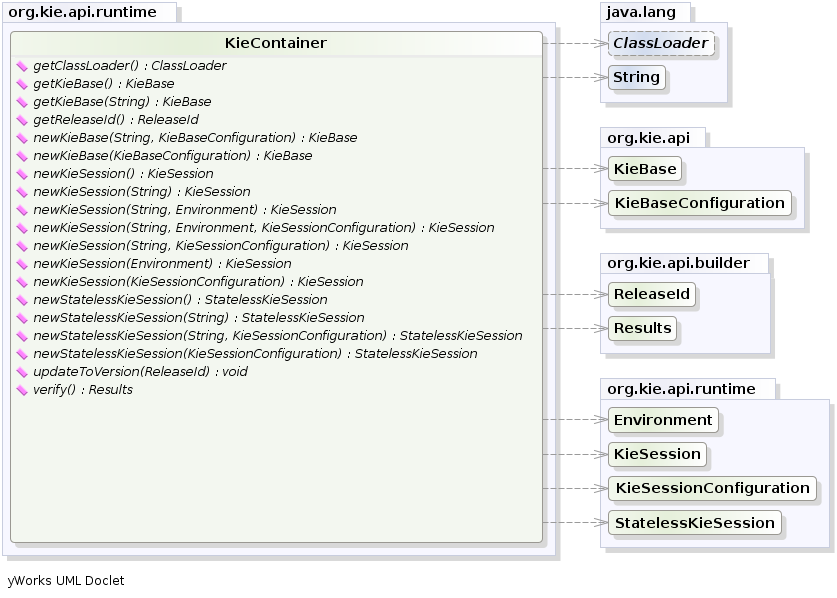Select the icon next to newStatelessKieSession() method
Image resolution: width=837 pixels, height=598 pixels.
click(24, 299)
